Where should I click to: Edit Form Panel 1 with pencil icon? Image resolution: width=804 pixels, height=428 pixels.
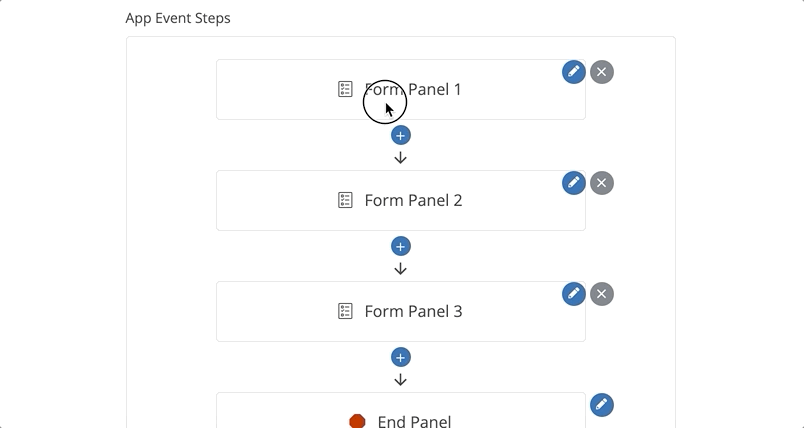[x=573, y=72]
